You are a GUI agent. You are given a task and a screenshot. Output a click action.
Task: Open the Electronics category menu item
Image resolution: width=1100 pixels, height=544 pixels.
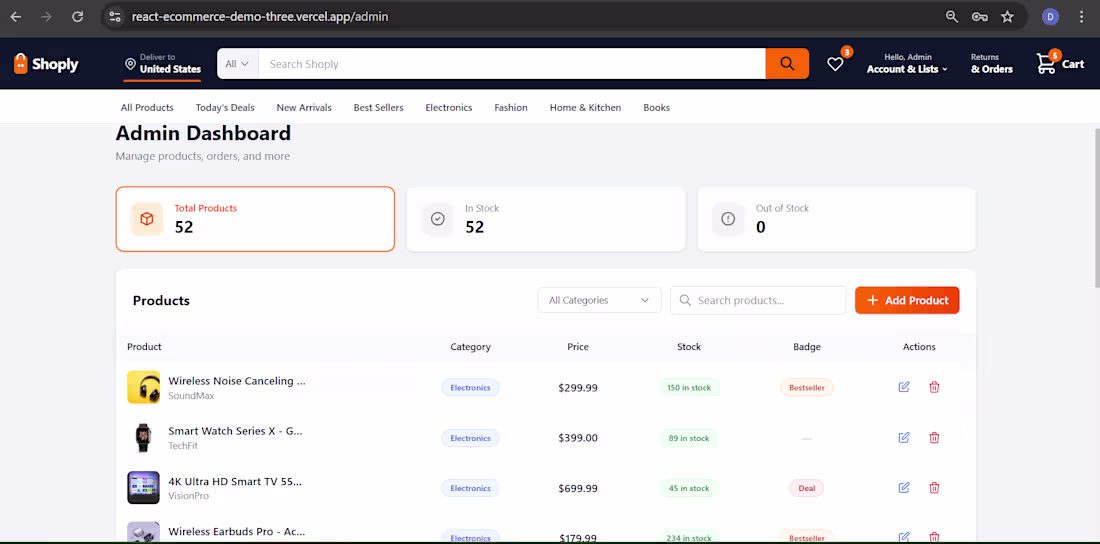[x=449, y=107]
